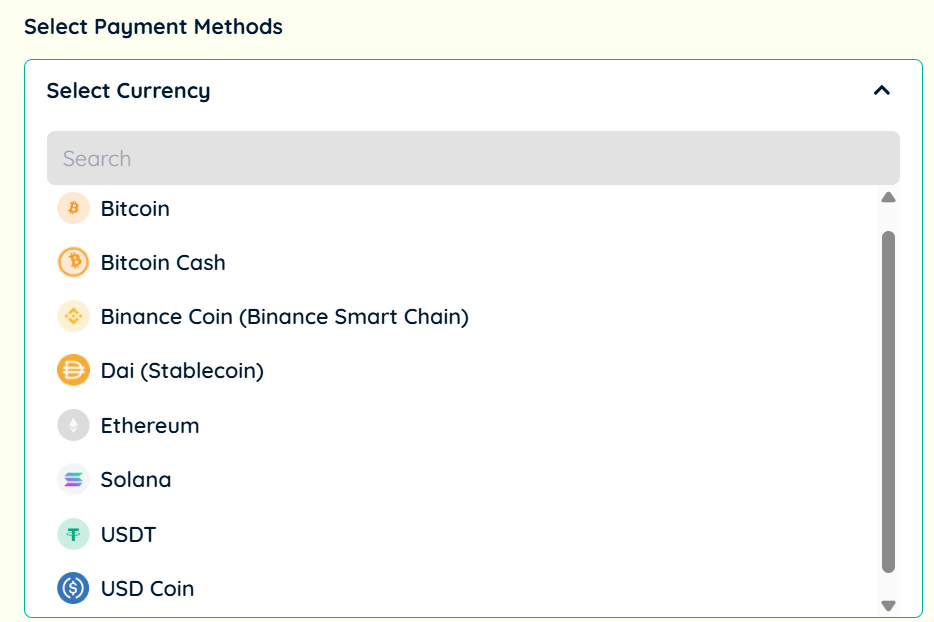This screenshot has width=934, height=622.
Task: Collapse the Select Currency chevron
Action: tap(881, 91)
